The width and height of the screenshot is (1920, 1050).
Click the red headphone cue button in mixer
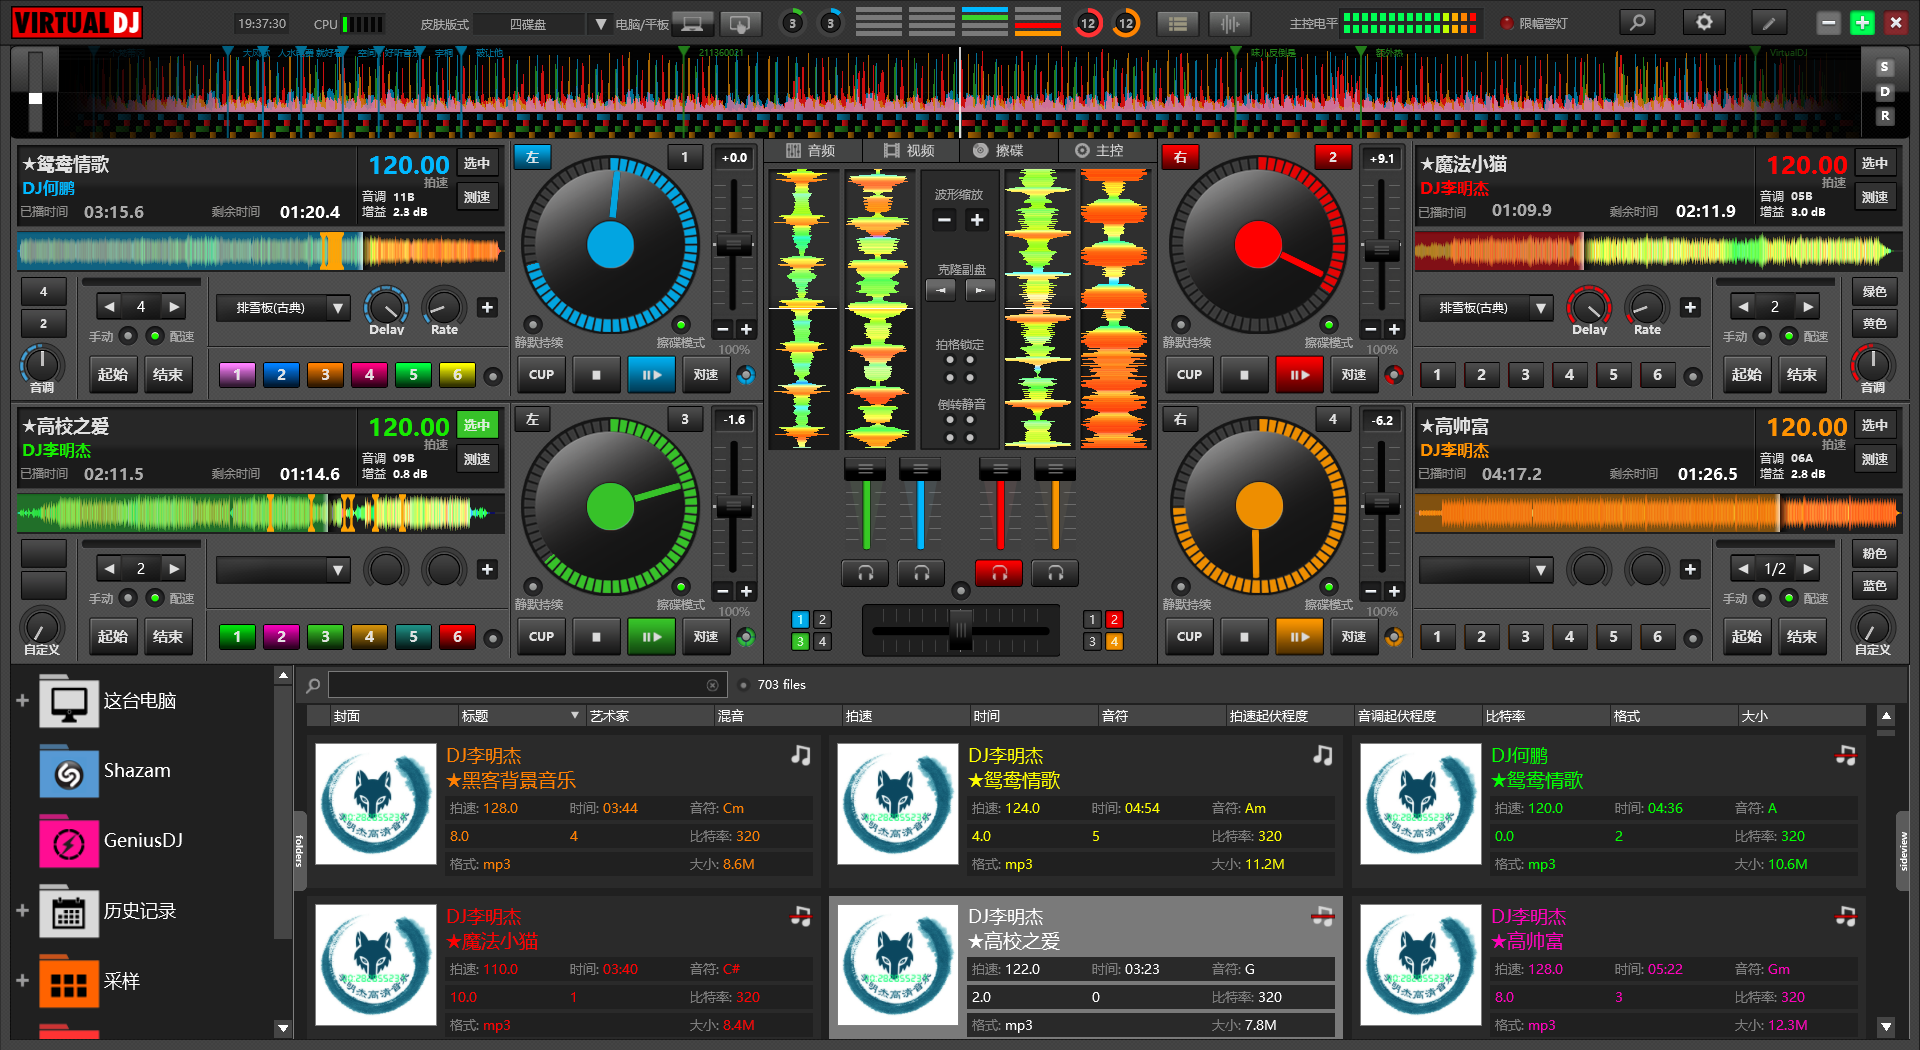[x=999, y=573]
